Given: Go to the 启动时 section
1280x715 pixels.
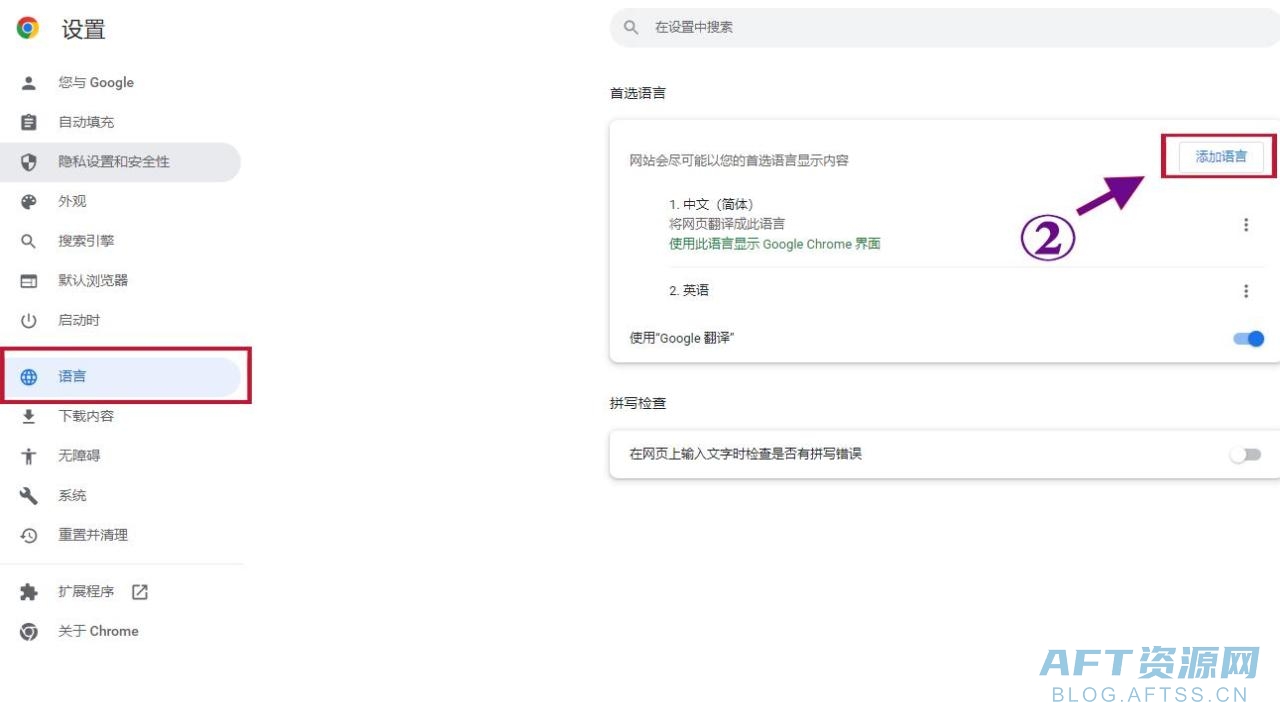Looking at the screenshot, I should click(120, 321).
